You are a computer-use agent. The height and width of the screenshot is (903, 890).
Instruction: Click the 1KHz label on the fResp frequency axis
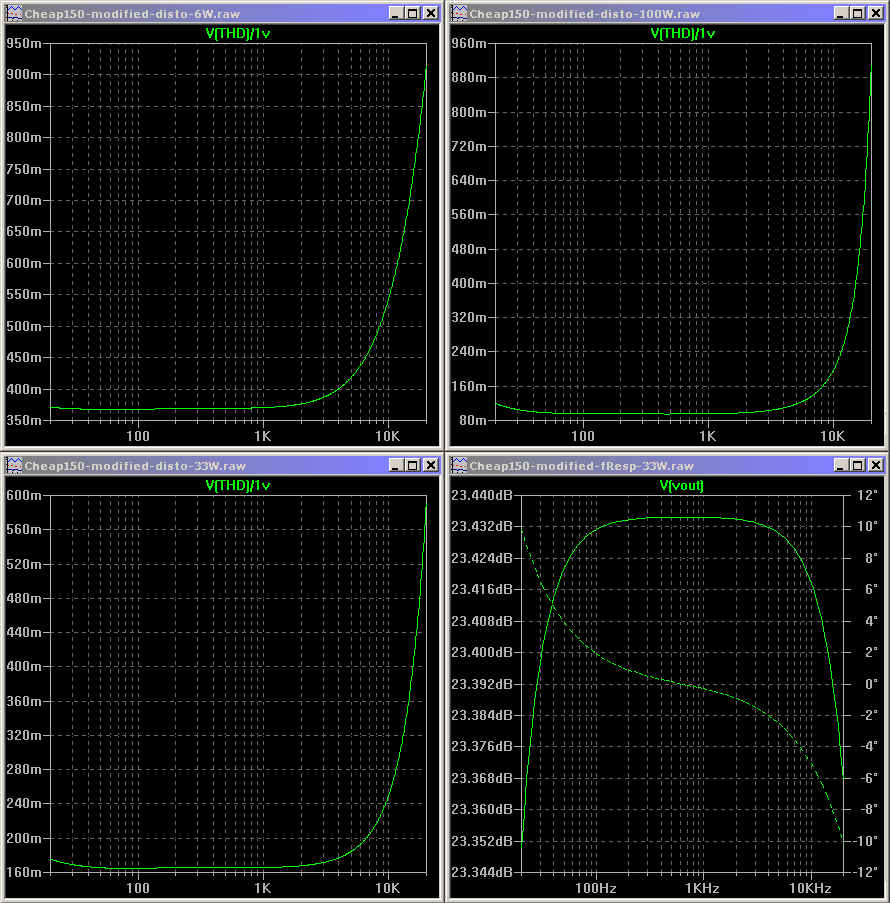(x=702, y=888)
